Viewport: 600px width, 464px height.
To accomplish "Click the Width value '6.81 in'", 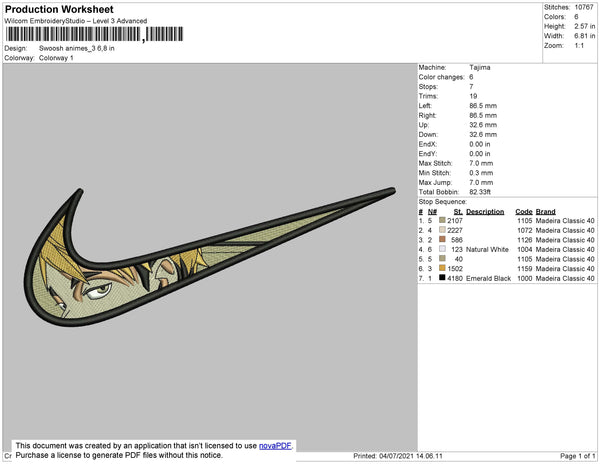I will (x=585, y=36).
